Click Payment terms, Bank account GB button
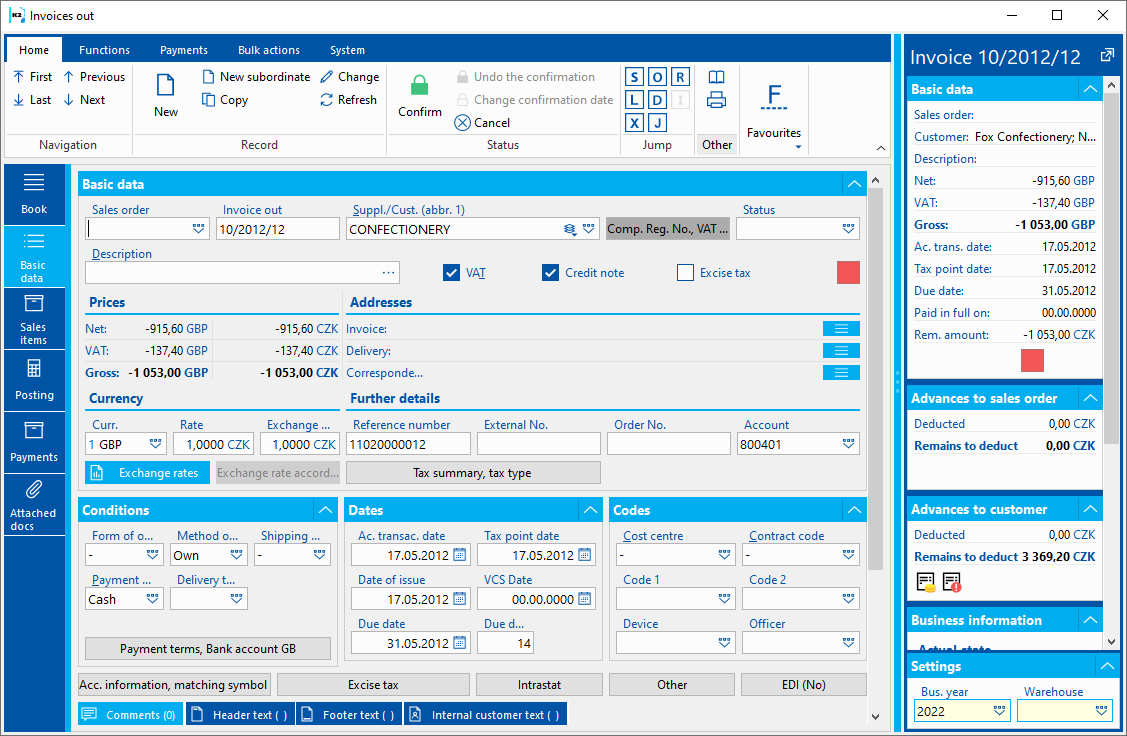1127x736 pixels. tap(208, 648)
